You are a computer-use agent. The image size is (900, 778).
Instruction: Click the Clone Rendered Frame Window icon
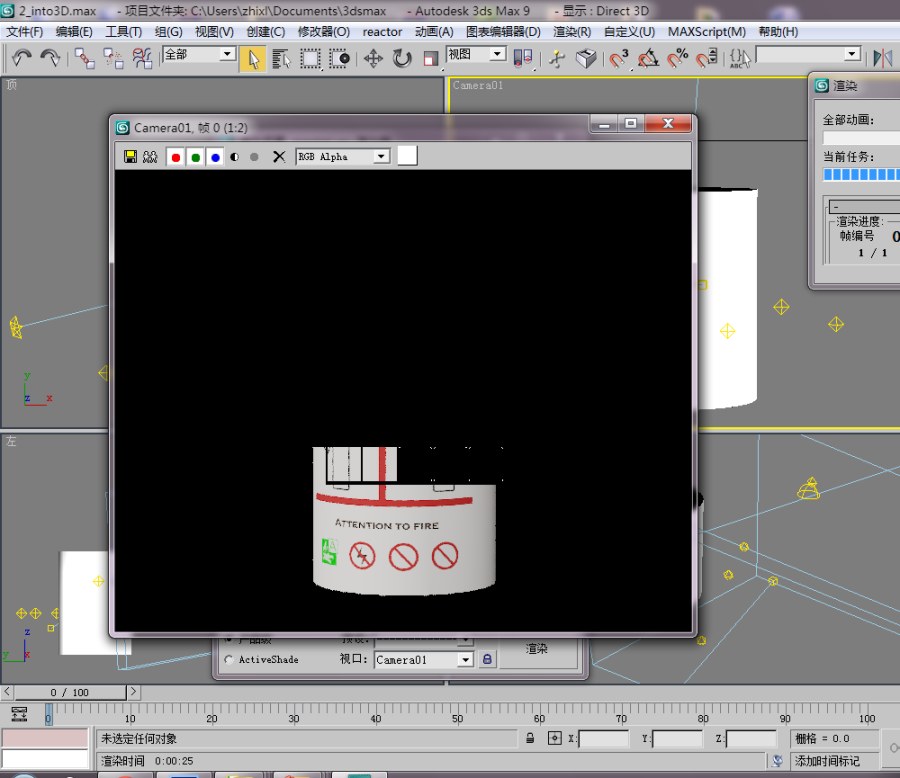point(150,157)
